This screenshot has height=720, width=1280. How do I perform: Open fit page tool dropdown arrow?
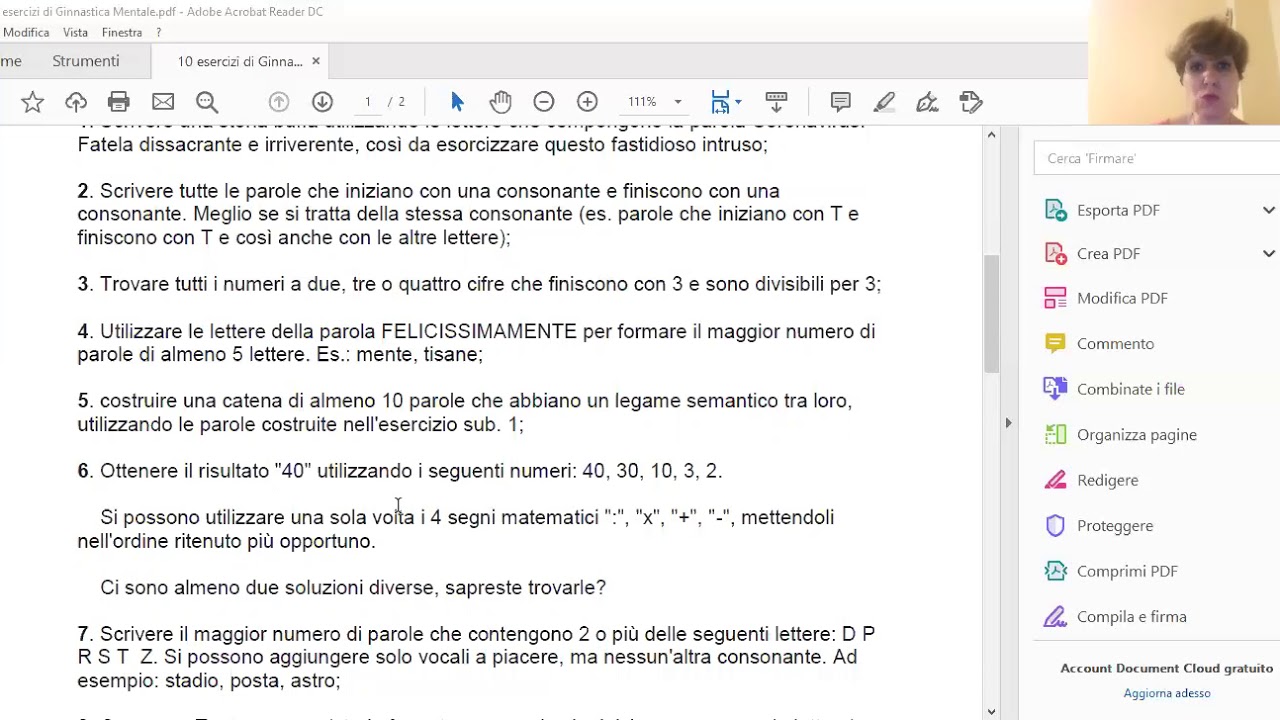pos(738,102)
